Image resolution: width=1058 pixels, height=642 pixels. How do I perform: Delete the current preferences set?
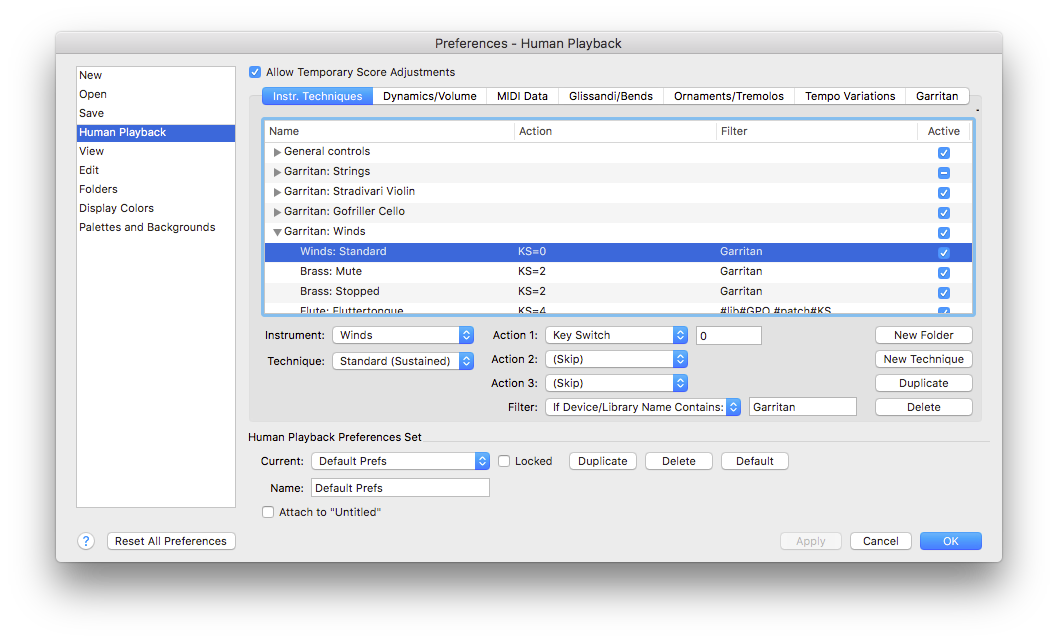(679, 461)
